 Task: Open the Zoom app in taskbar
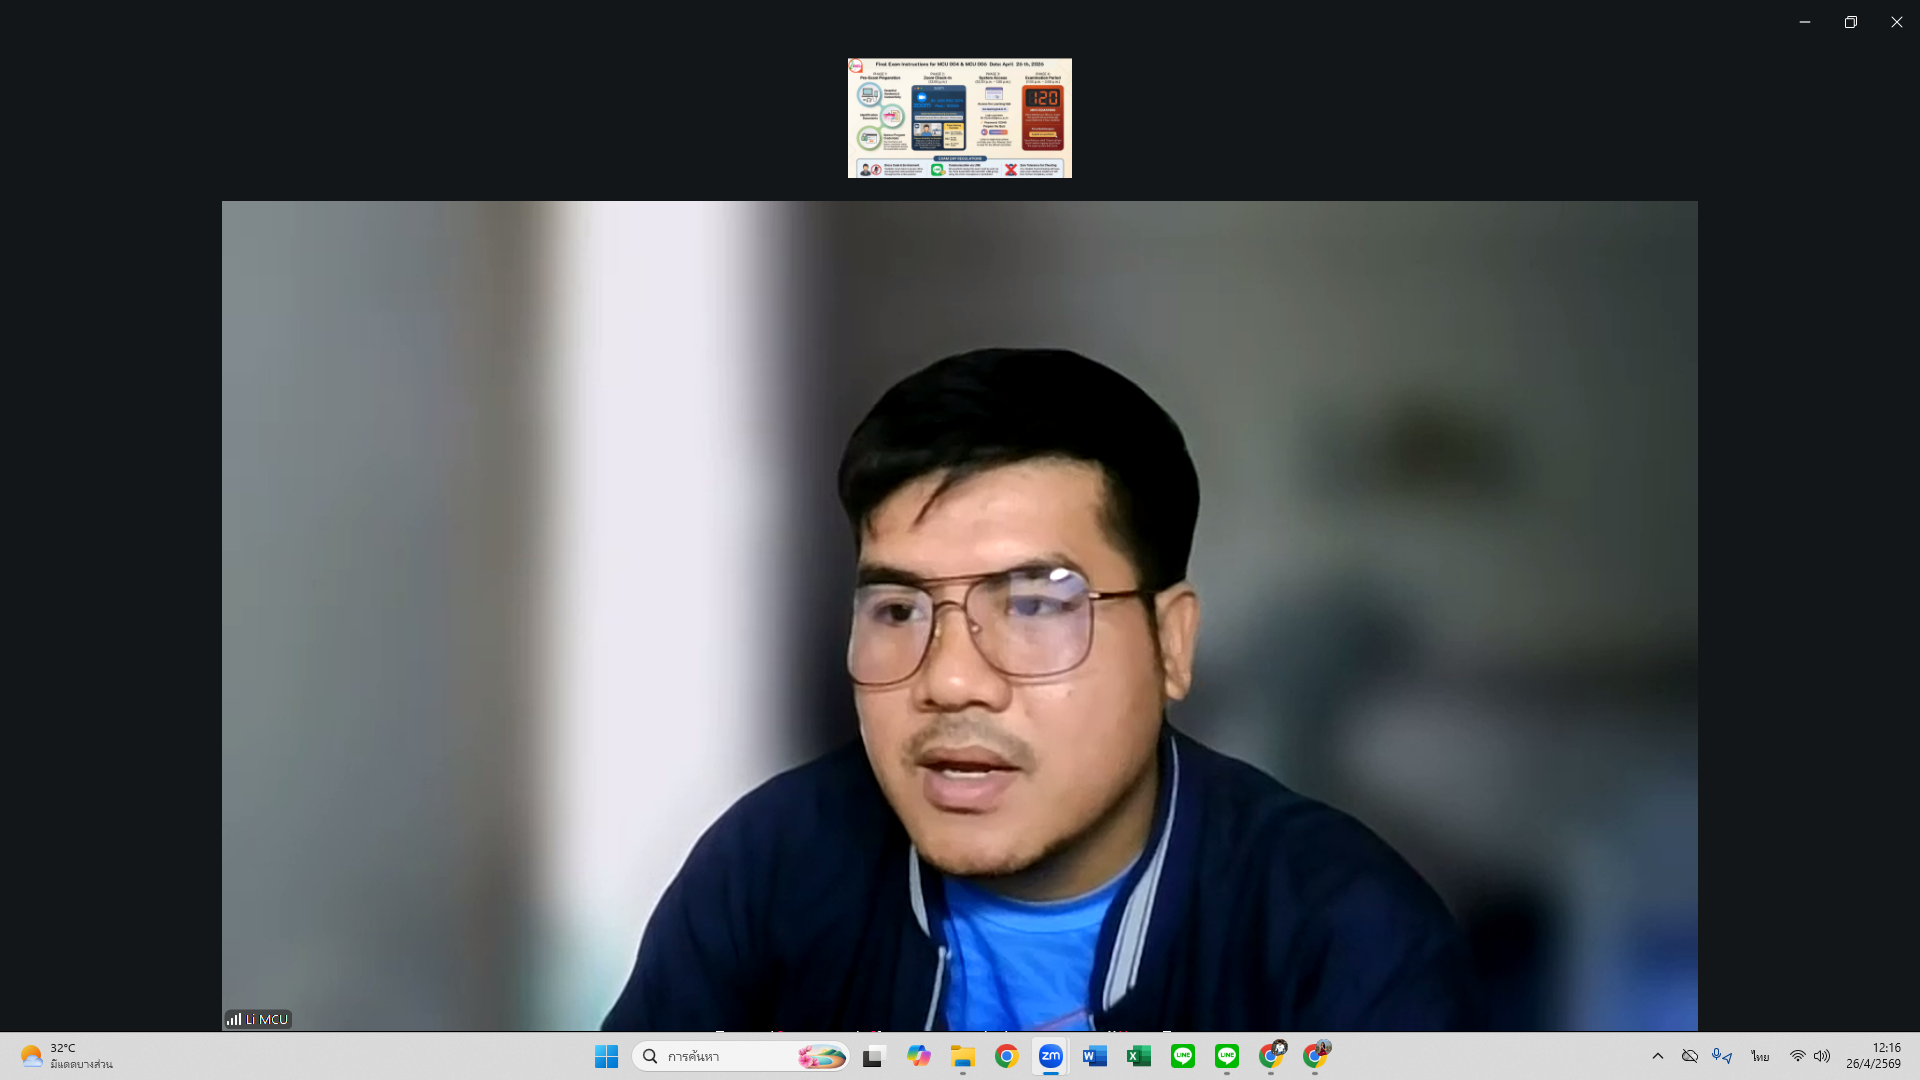1050,1056
